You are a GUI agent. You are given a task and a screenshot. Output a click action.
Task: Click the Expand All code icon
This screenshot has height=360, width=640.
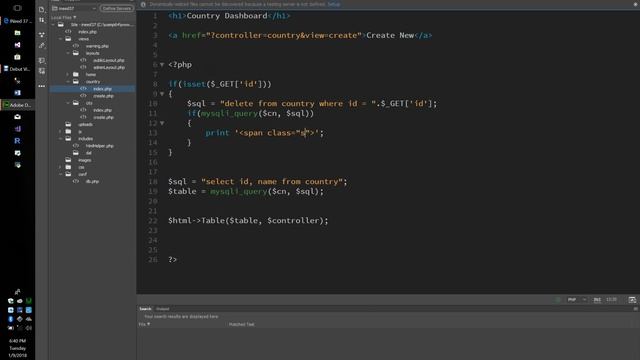coord(42,35)
